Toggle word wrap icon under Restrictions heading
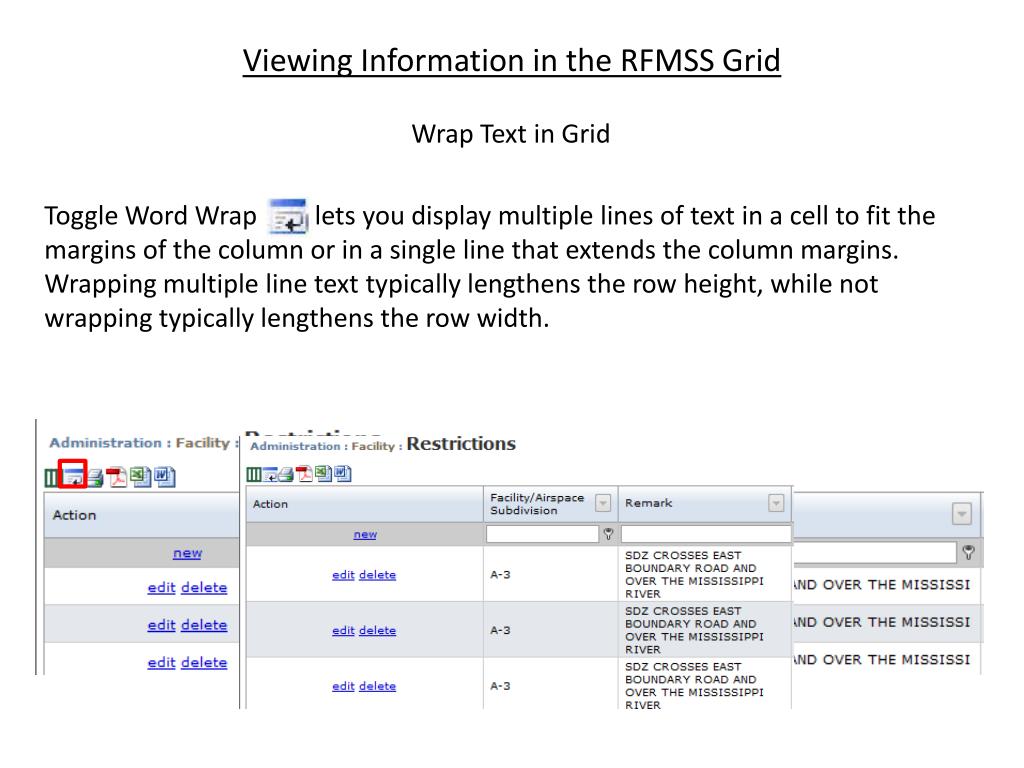1024x768 pixels. click(x=270, y=474)
